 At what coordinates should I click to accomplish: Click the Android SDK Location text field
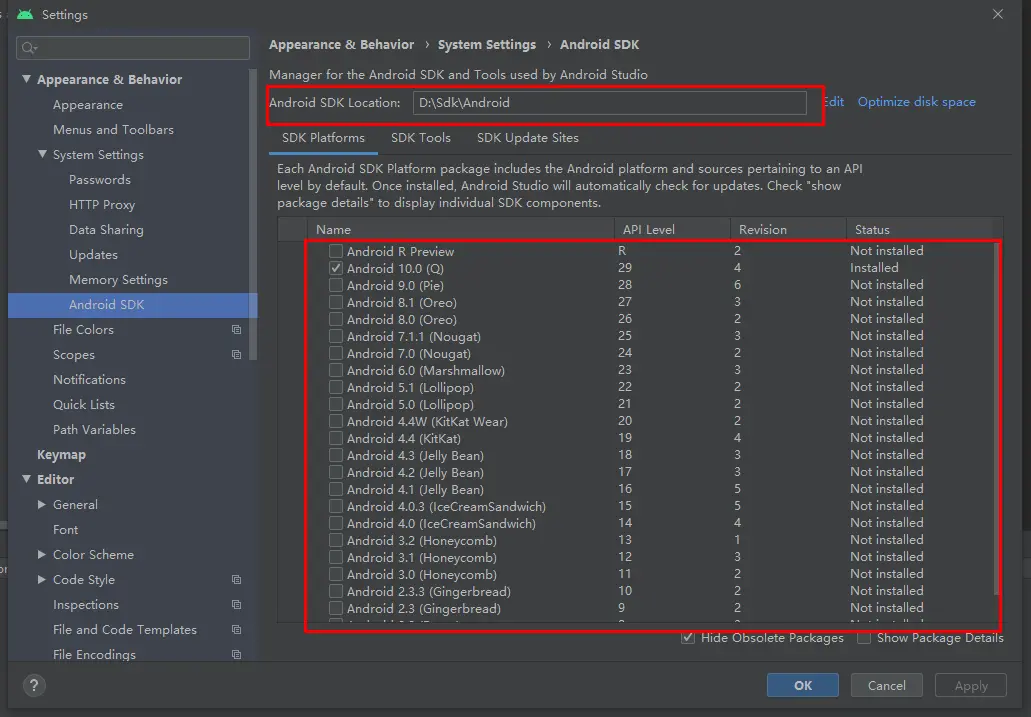610,103
